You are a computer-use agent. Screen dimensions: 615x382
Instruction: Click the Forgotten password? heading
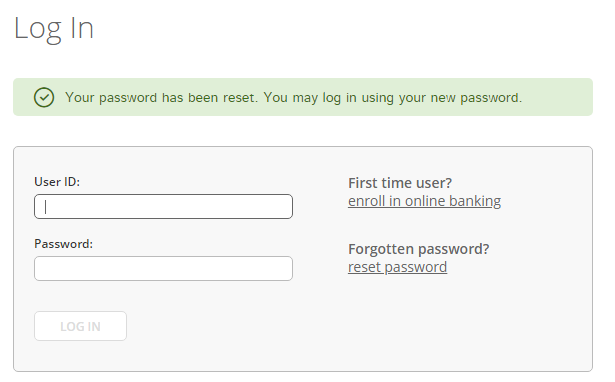point(418,249)
